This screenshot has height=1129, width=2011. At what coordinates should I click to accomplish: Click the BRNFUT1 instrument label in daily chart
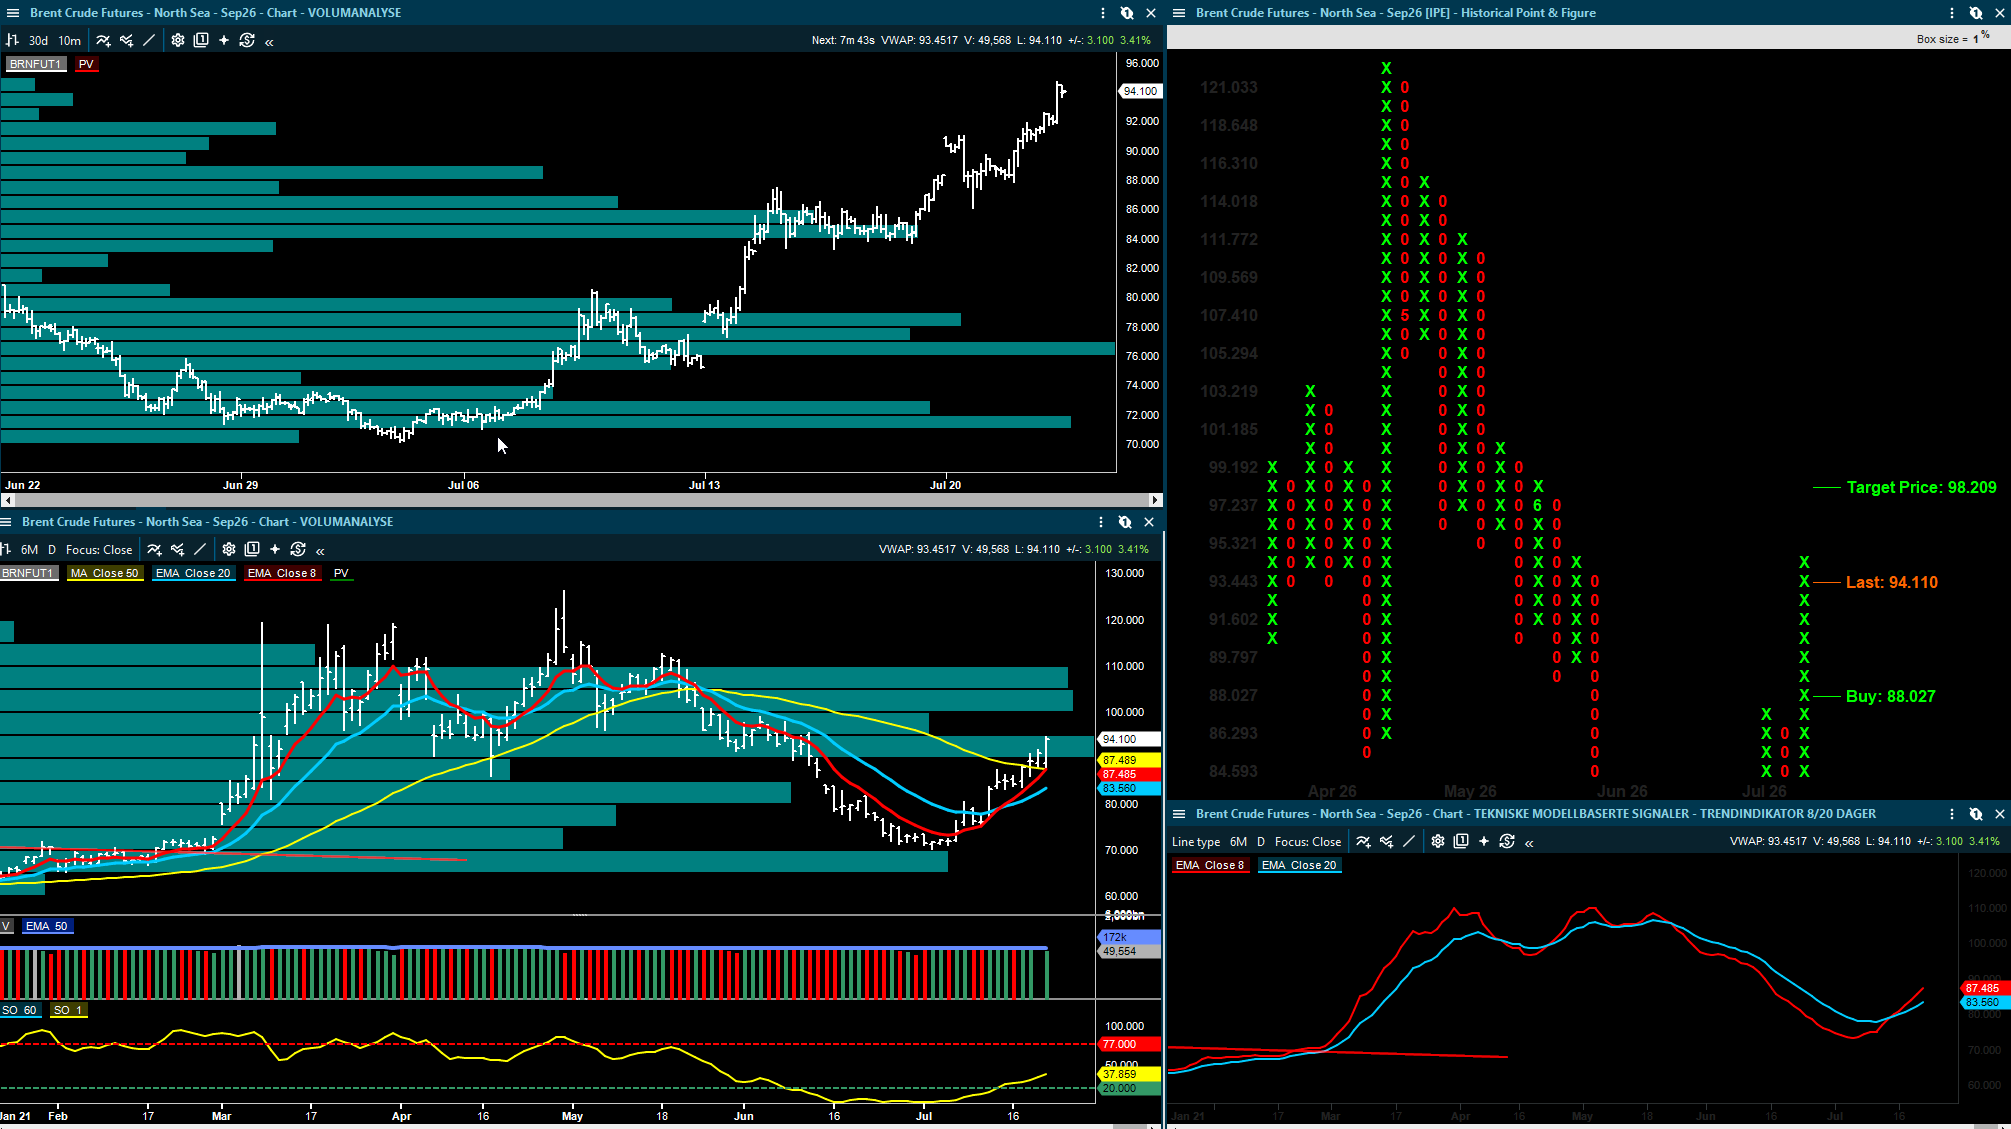(x=27, y=573)
